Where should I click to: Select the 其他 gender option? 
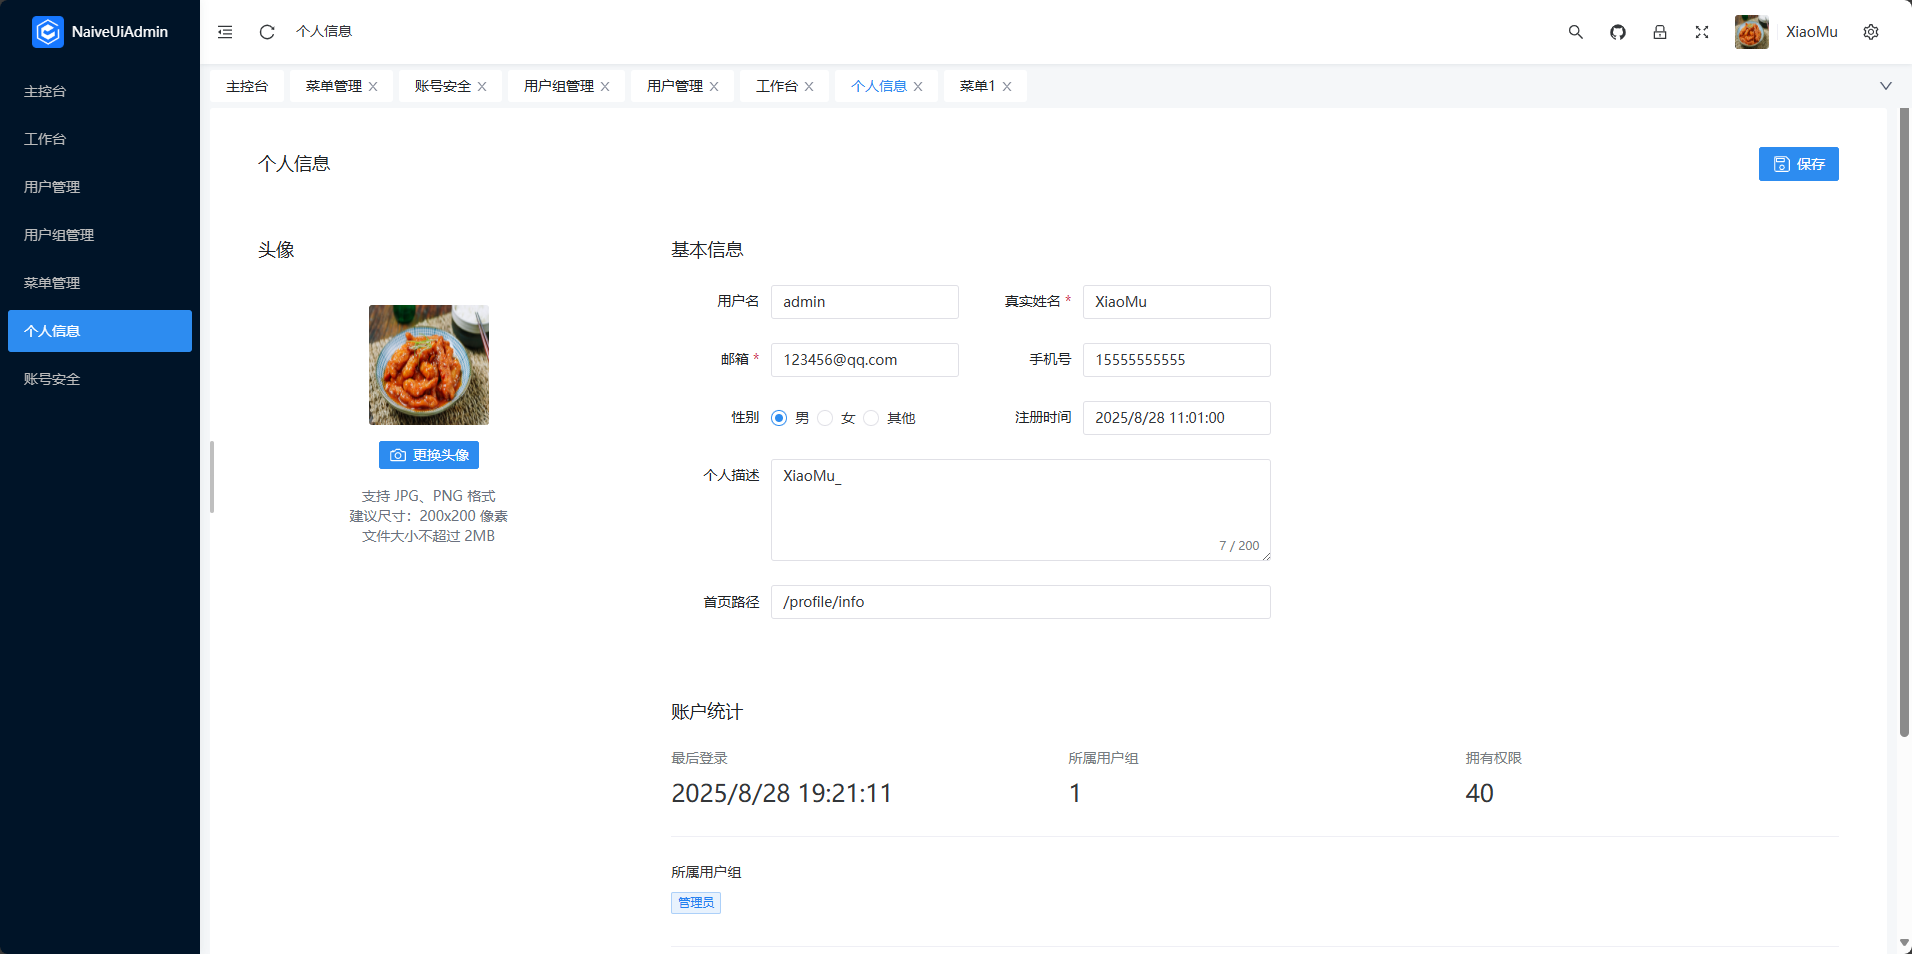click(x=870, y=418)
